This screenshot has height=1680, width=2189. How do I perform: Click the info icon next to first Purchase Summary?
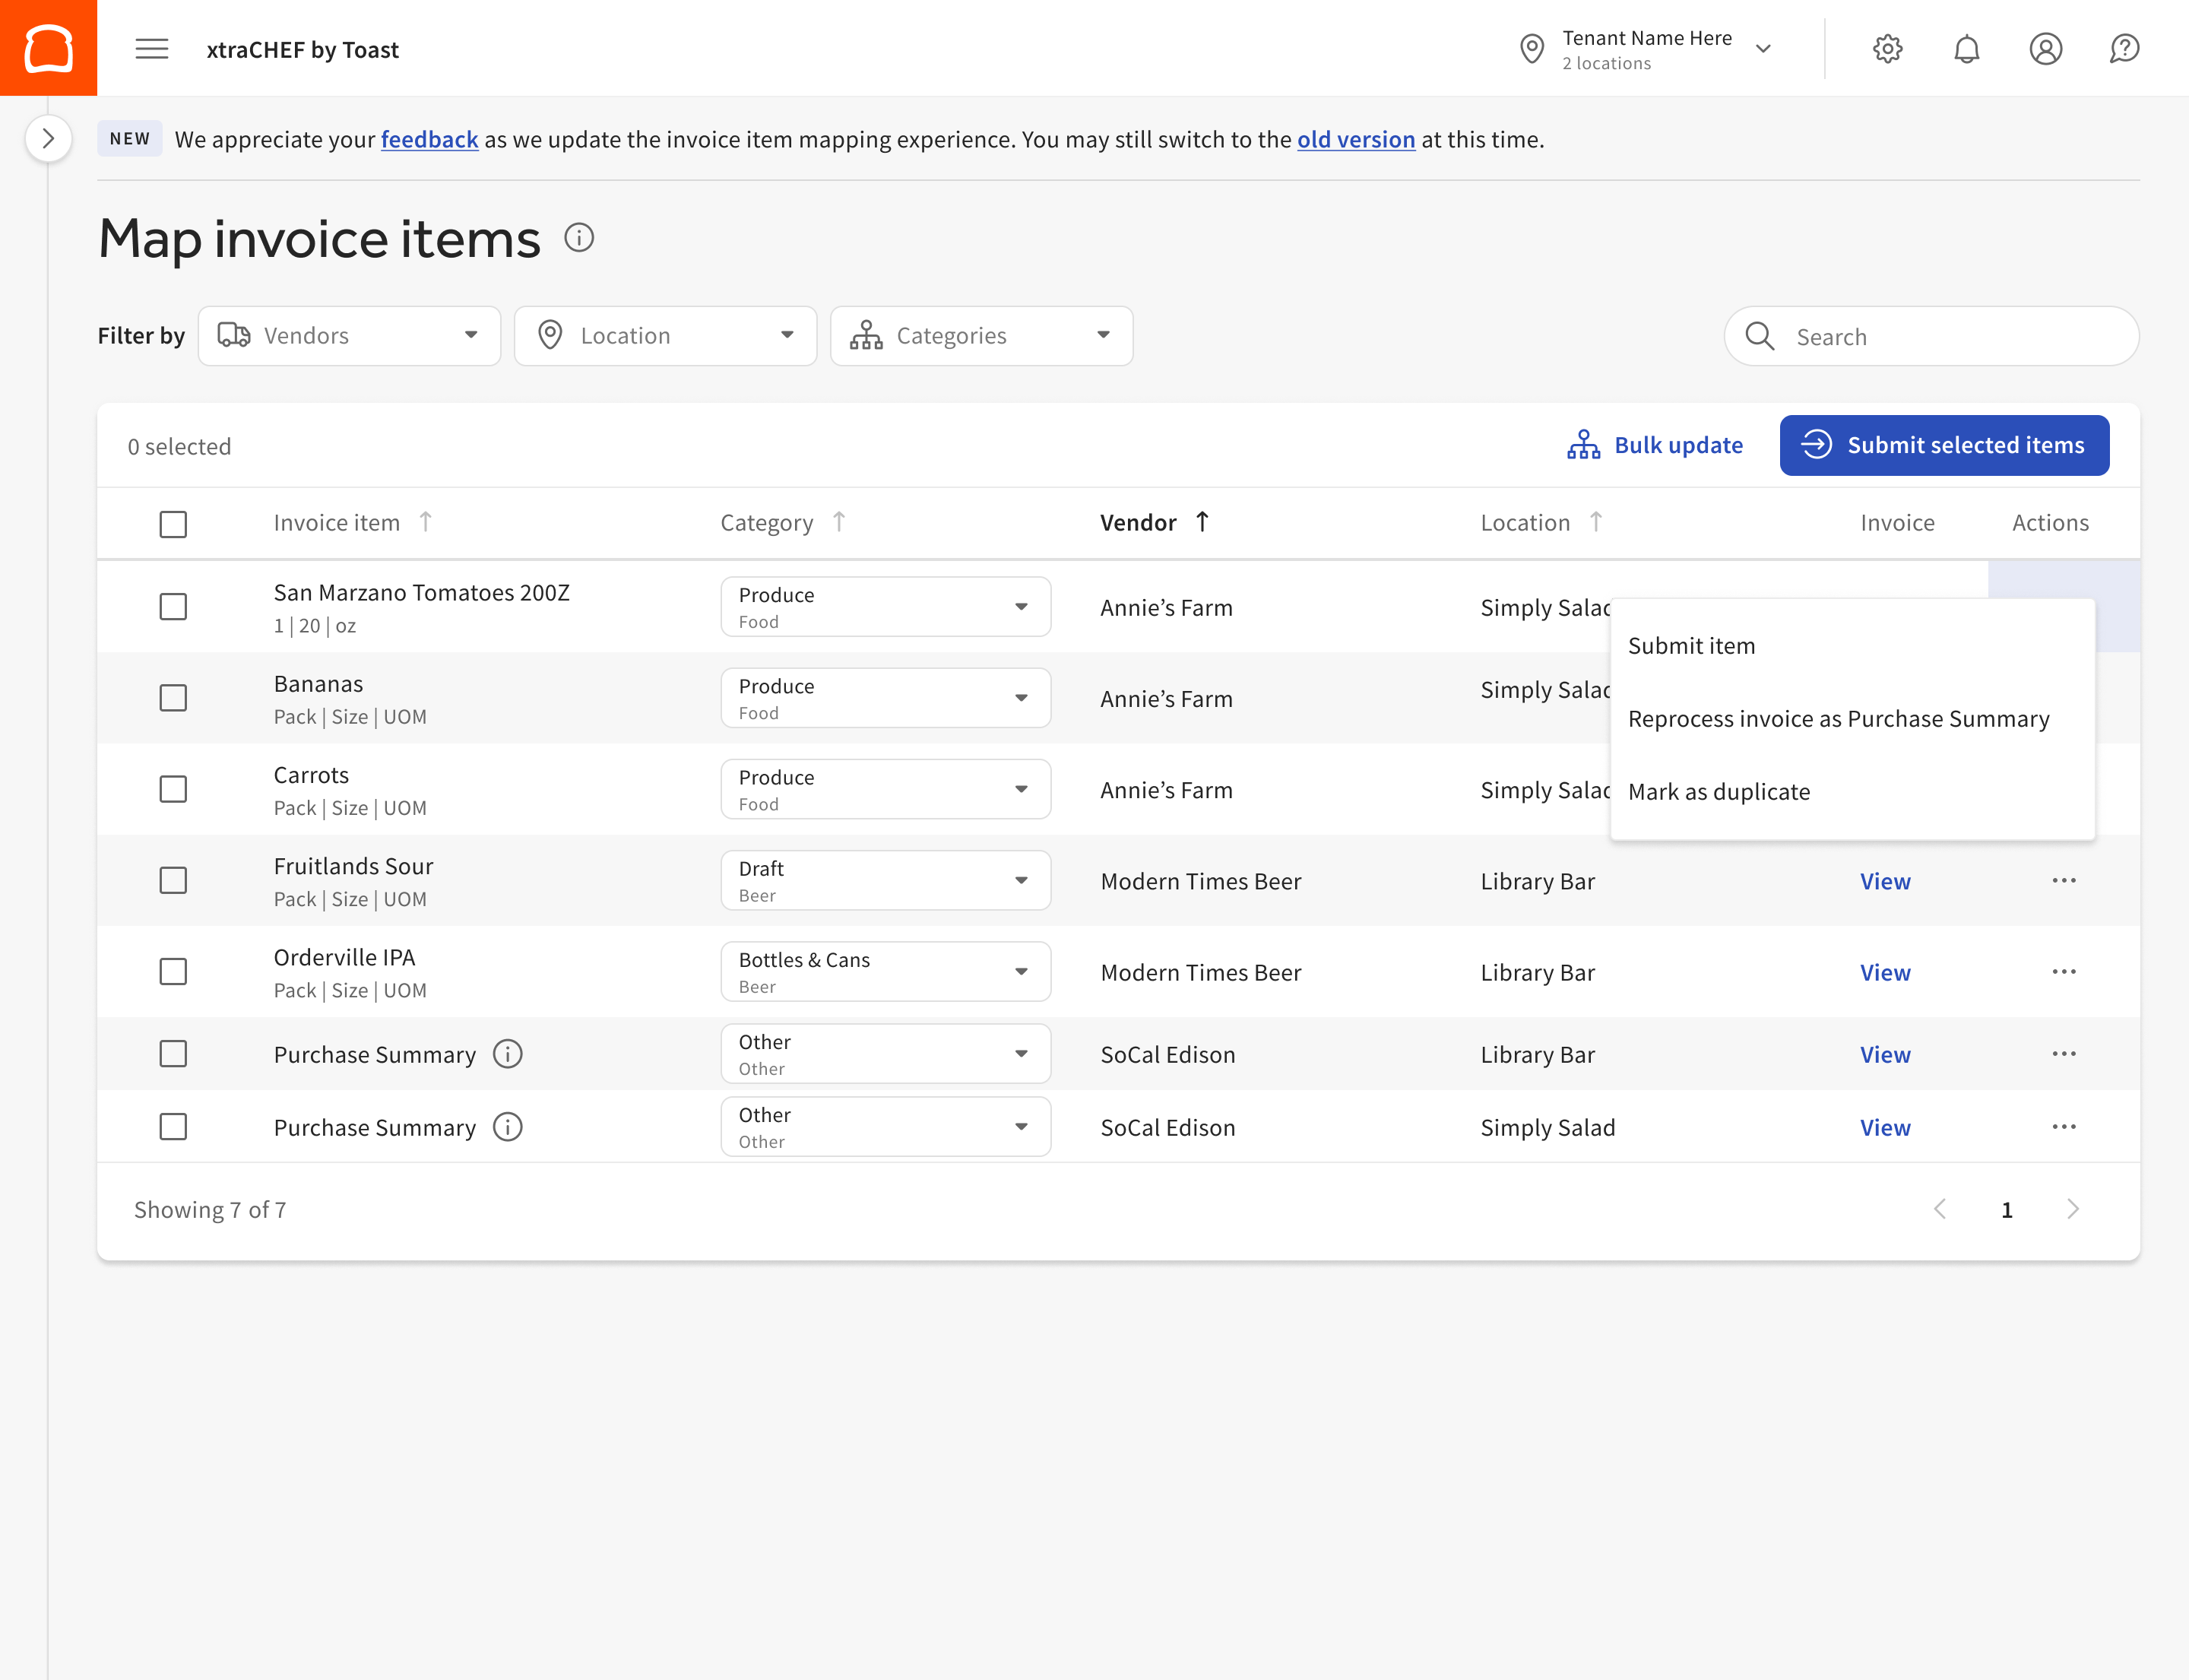[508, 1054]
